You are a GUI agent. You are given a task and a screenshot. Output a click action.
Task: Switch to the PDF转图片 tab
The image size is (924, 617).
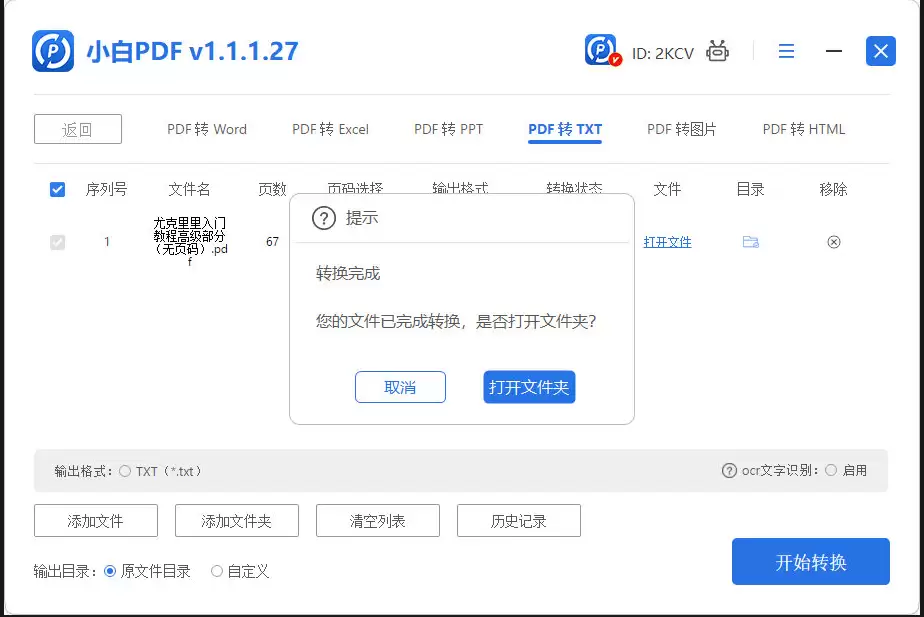pos(681,129)
